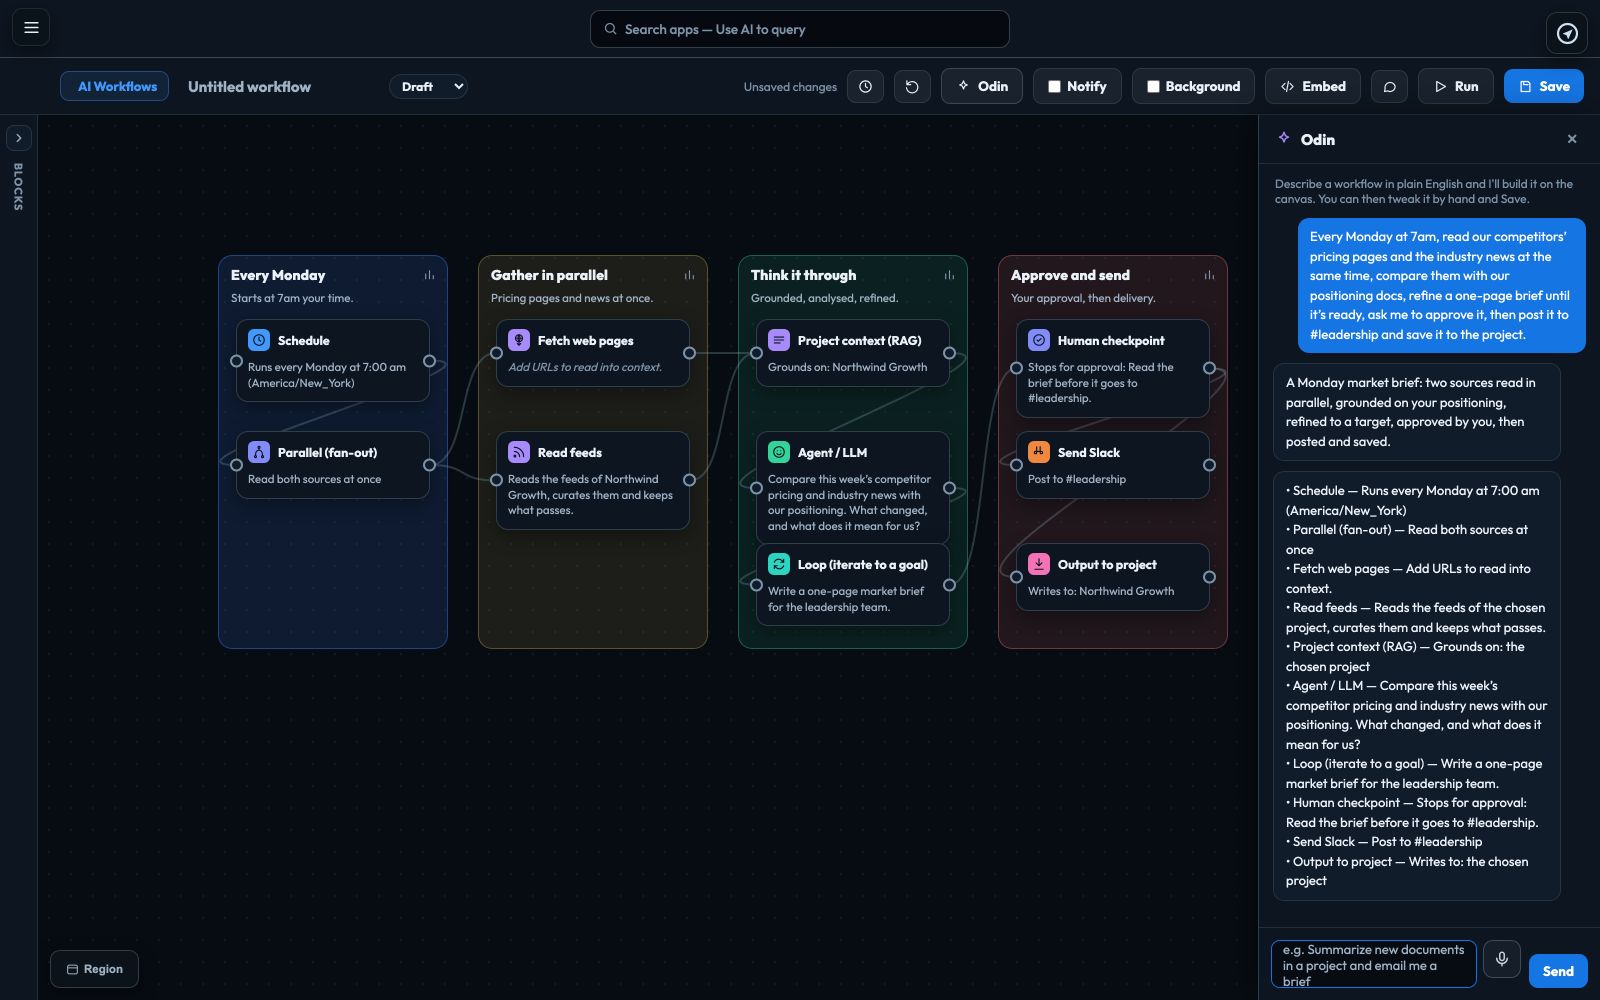Run the workflow
The height and width of the screenshot is (1000, 1600).
[1455, 87]
